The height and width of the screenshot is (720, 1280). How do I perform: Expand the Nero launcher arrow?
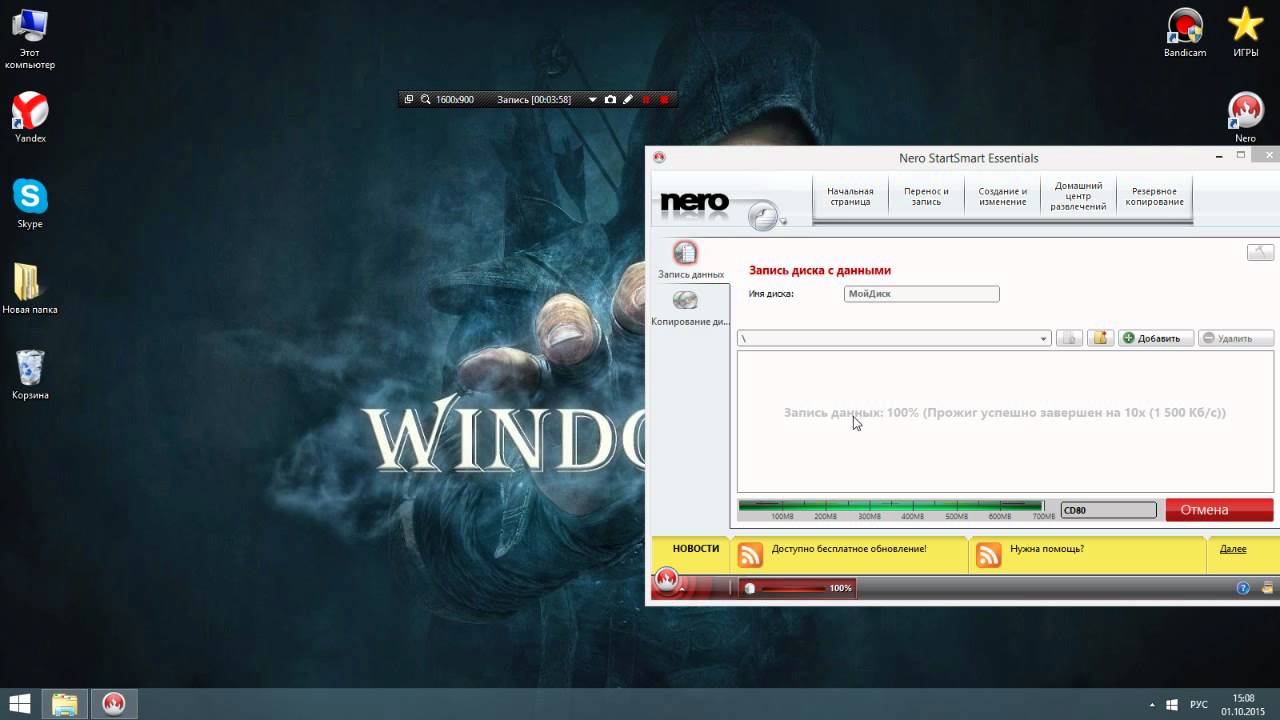(684, 590)
